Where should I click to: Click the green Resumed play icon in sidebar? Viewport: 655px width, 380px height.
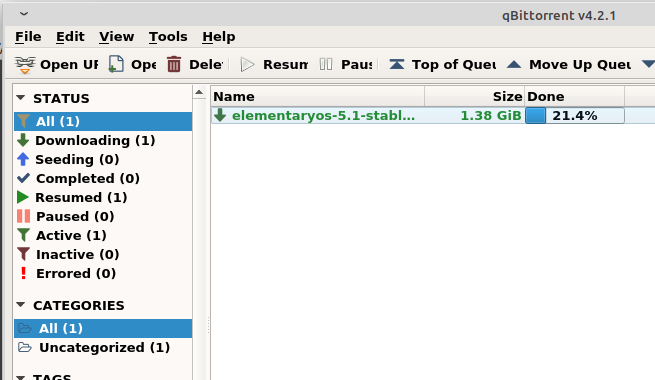[23, 197]
